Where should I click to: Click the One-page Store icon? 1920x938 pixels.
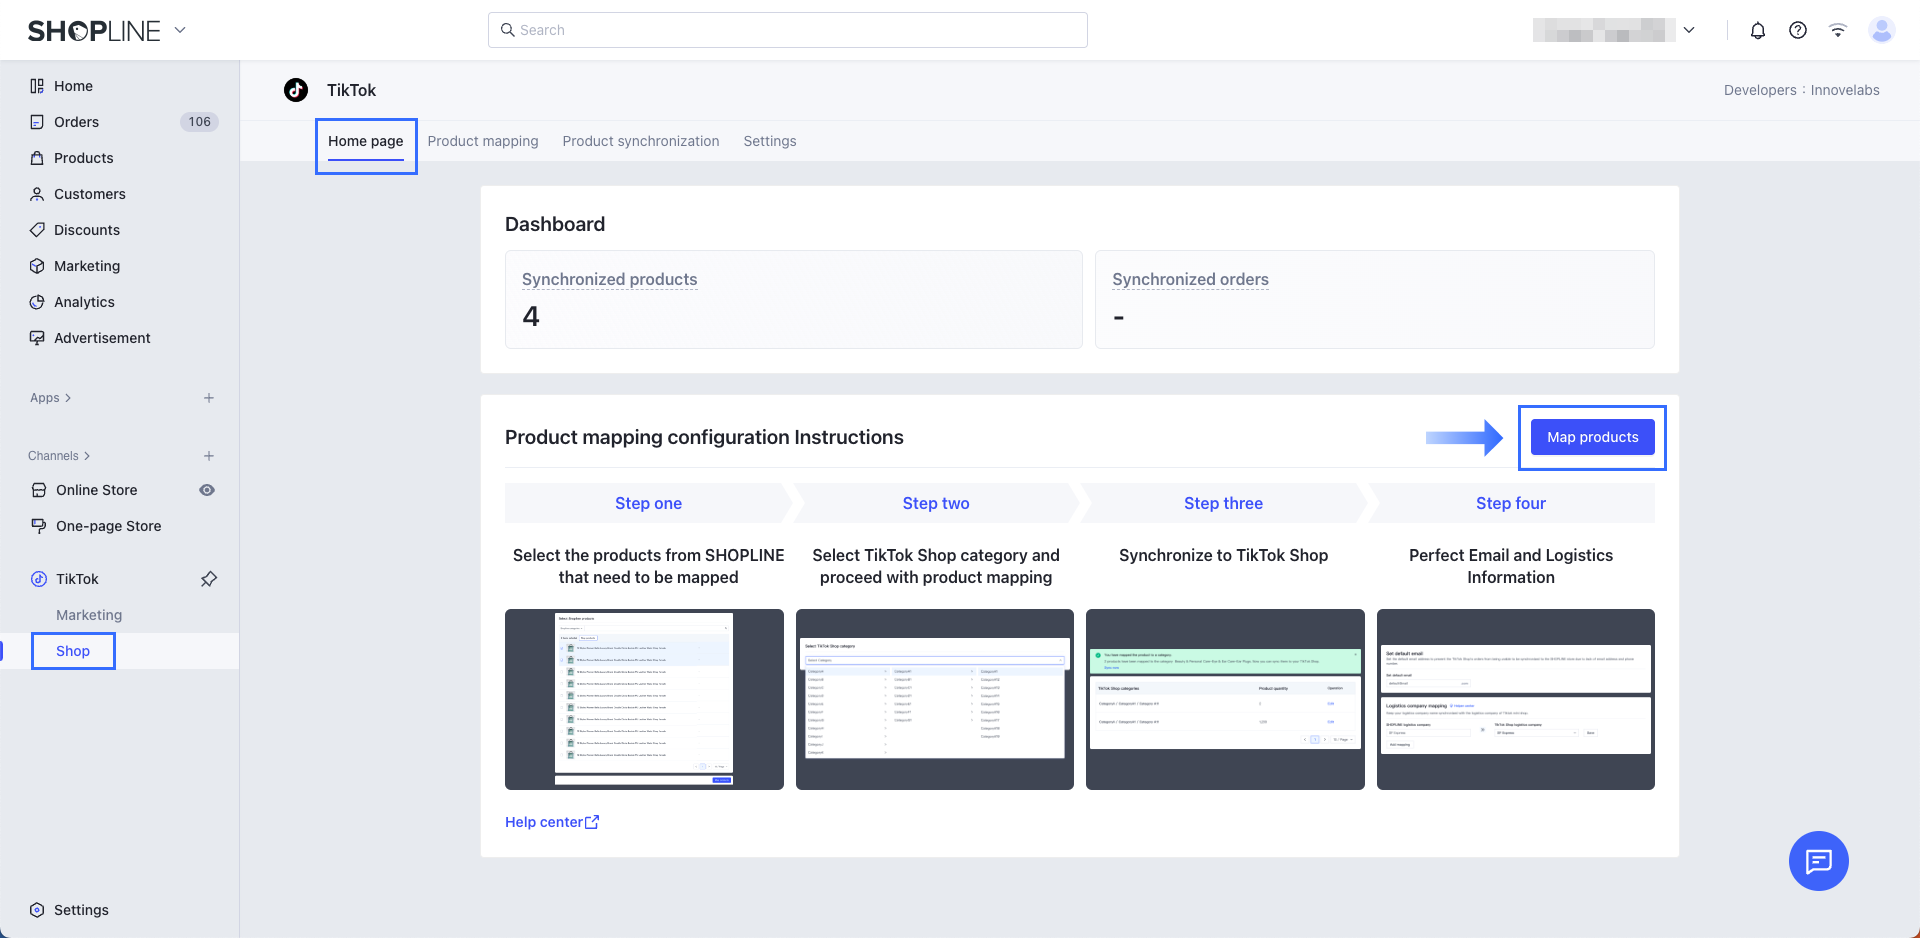39,526
